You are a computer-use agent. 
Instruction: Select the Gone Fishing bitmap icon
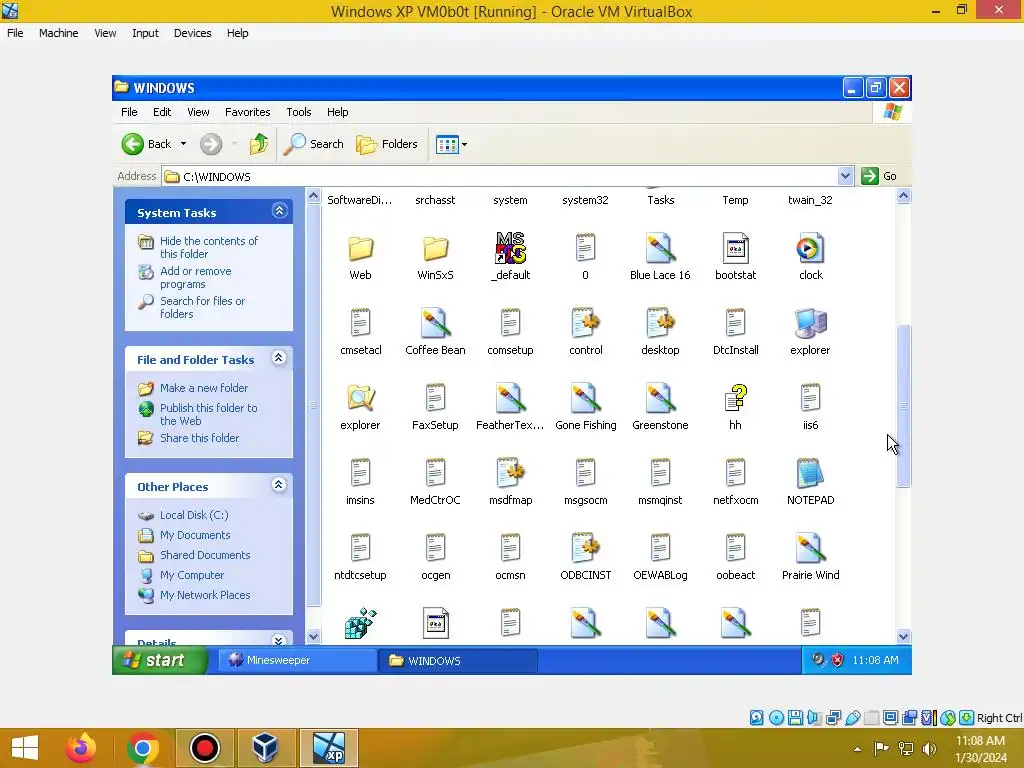(585, 398)
